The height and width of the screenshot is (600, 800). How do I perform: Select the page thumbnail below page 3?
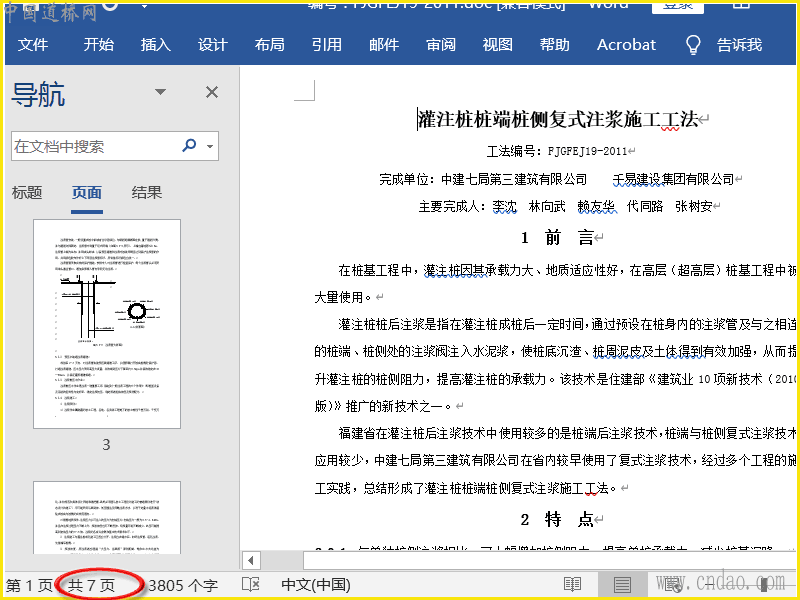coord(107,517)
